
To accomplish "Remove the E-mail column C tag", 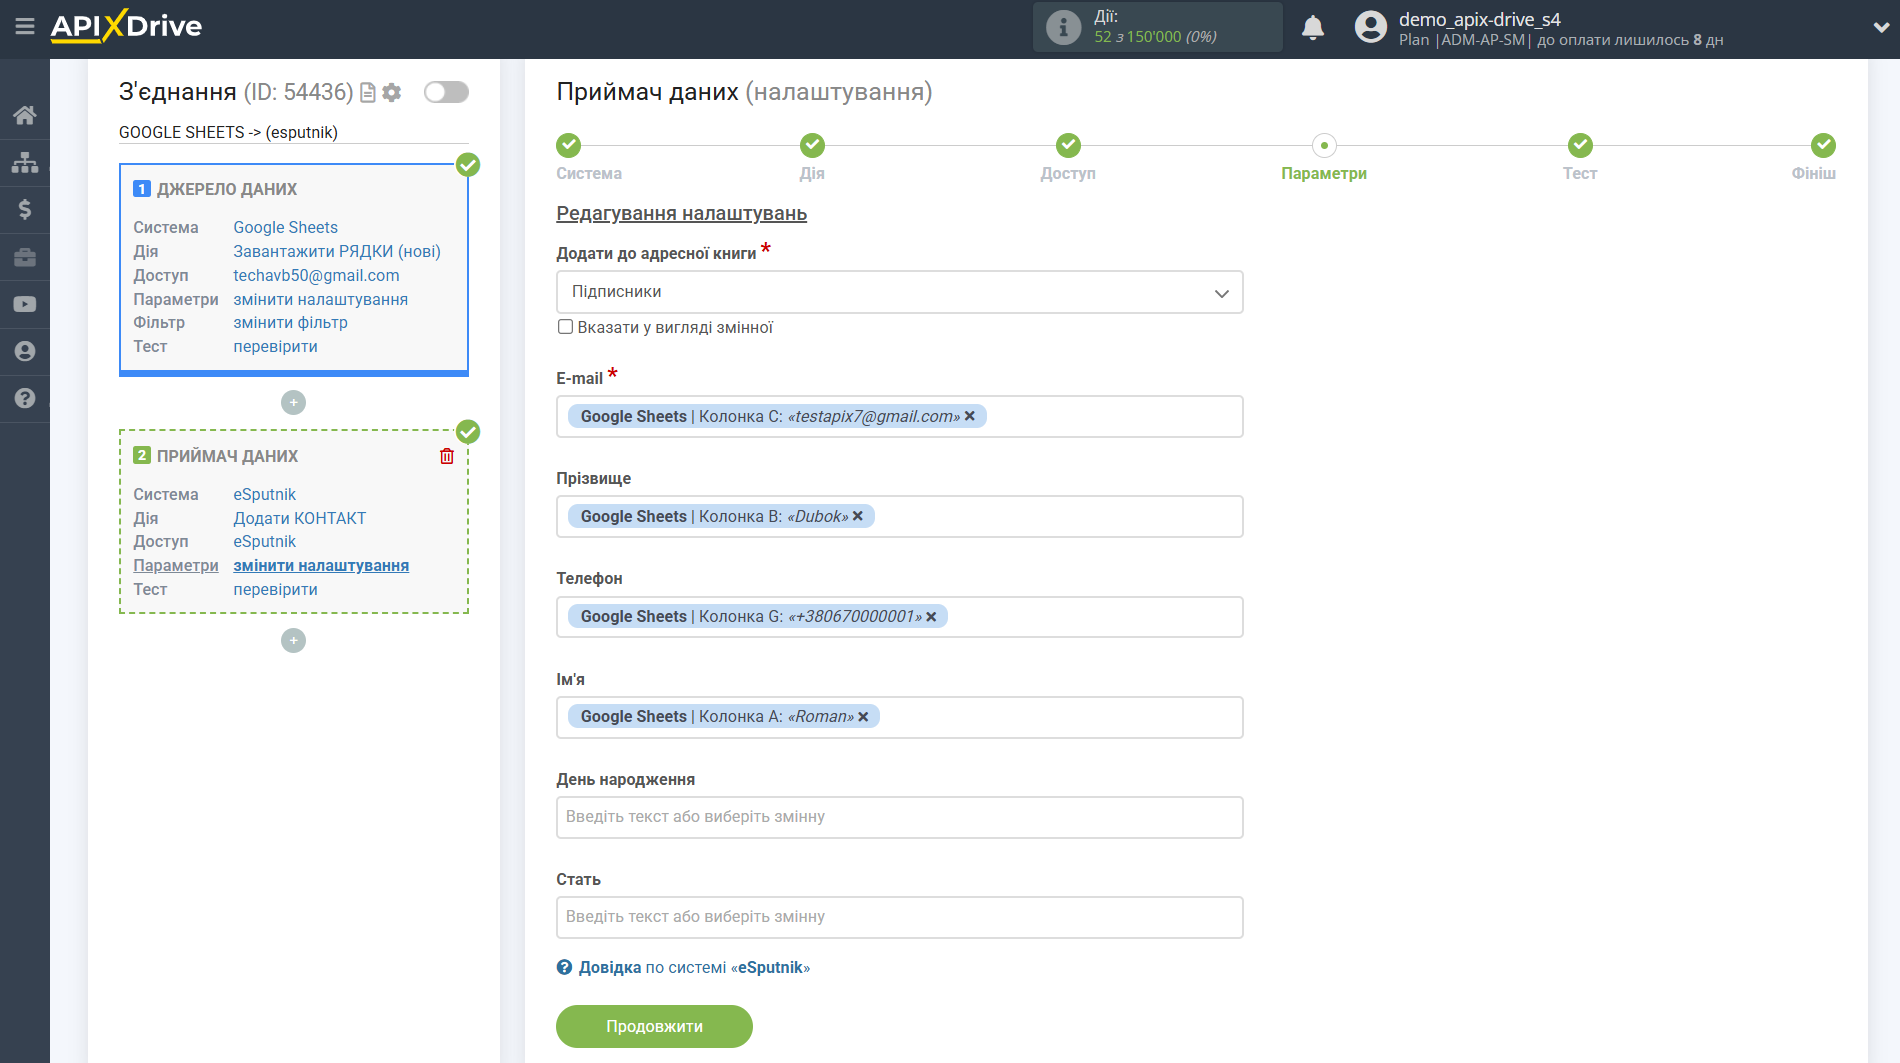I will coord(969,416).
